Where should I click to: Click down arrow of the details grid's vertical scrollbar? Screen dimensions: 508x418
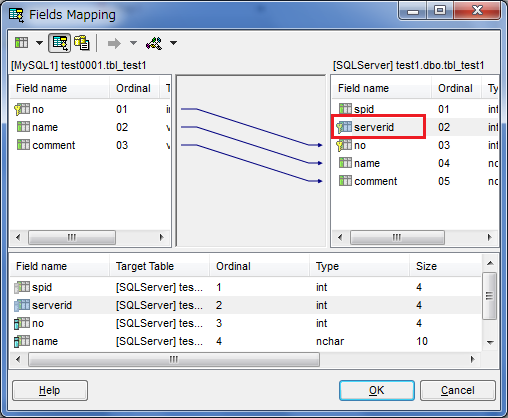pos(490,343)
